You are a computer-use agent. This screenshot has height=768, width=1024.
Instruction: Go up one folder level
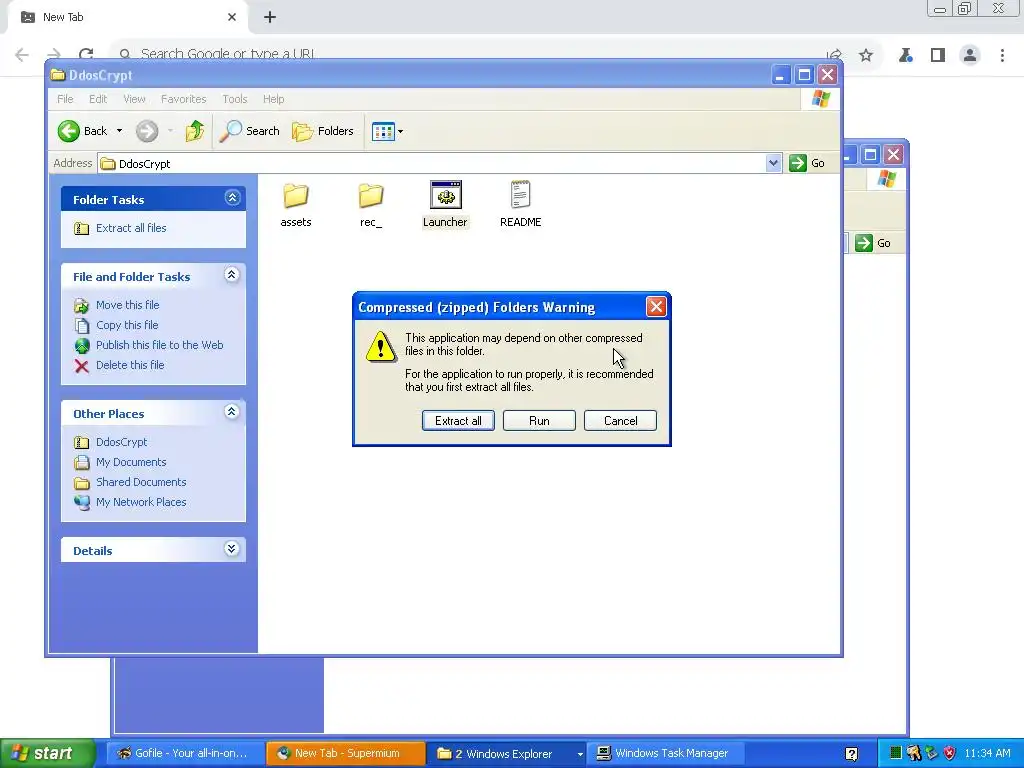coord(194,131)
